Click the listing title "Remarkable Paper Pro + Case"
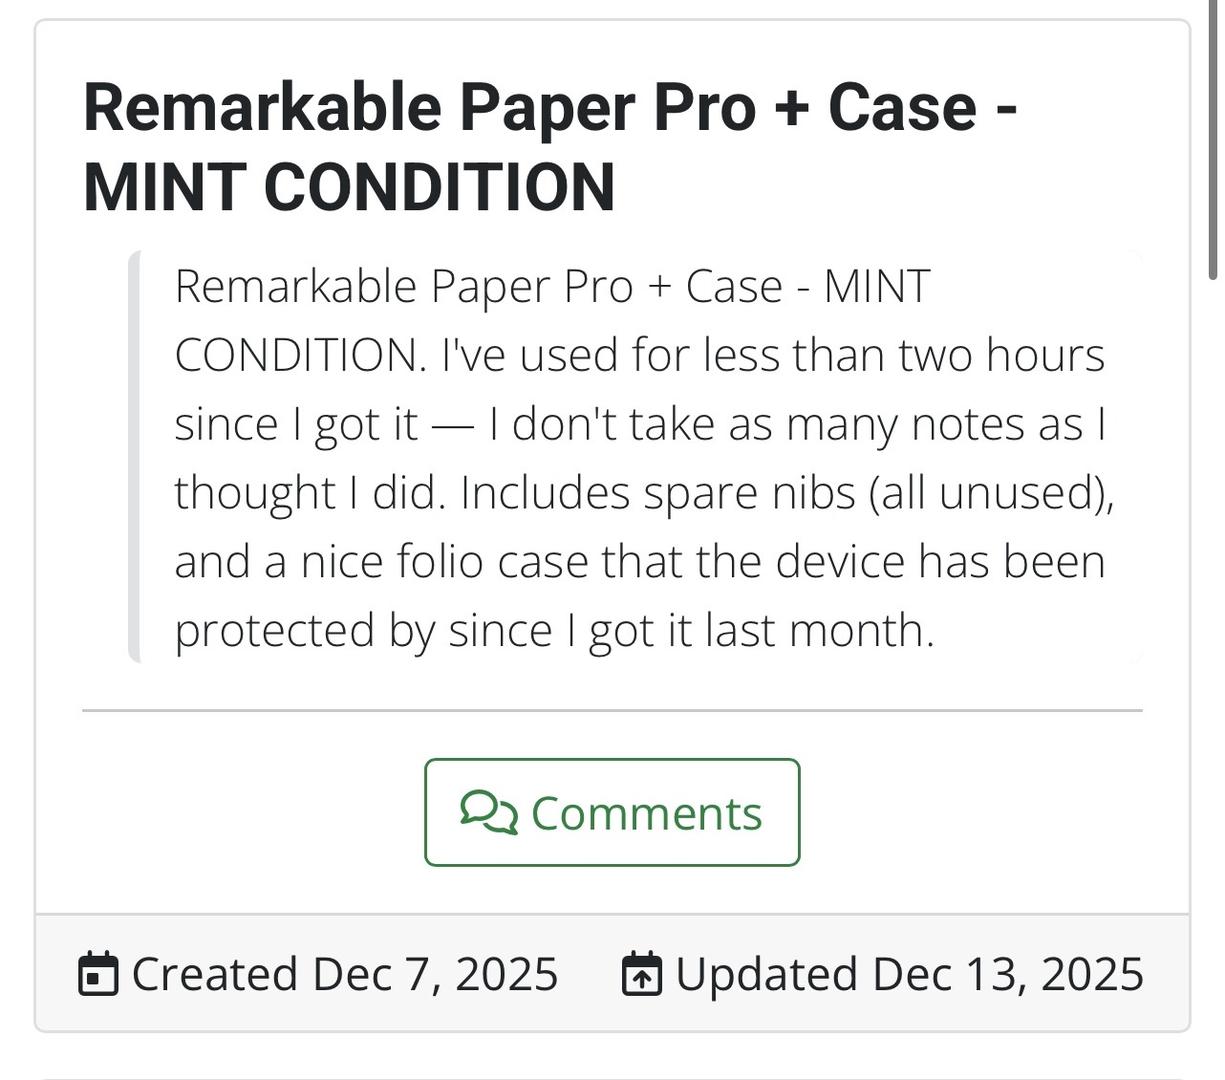This screenshot has height=1080, width=1225. pyautogui.click(x=530, y=108)
